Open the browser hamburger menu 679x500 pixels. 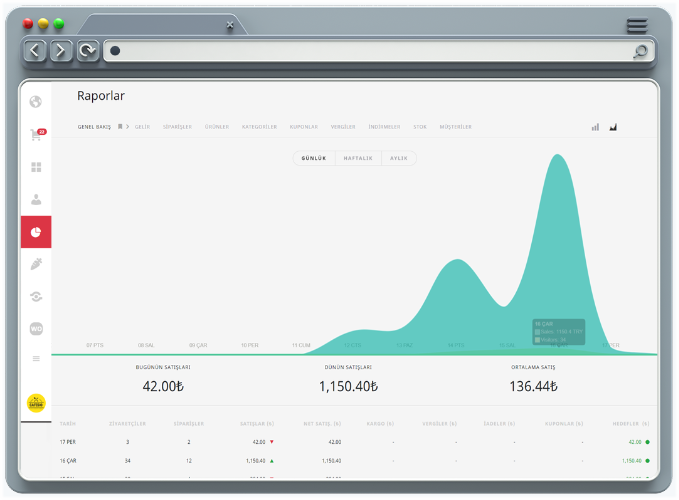[637, 26]
